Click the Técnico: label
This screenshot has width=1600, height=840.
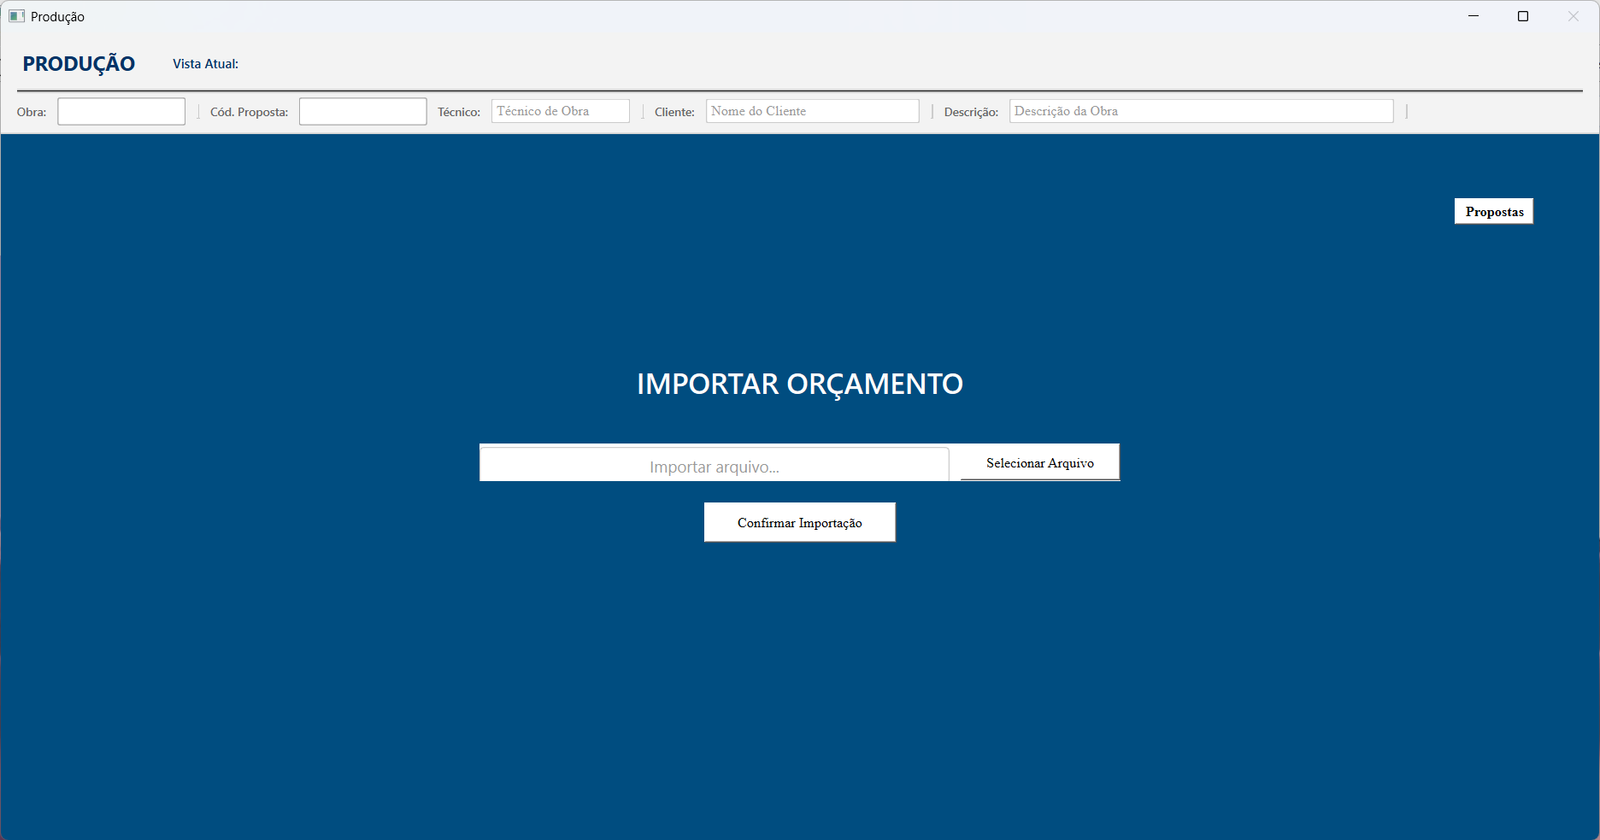tap(459, 112)
